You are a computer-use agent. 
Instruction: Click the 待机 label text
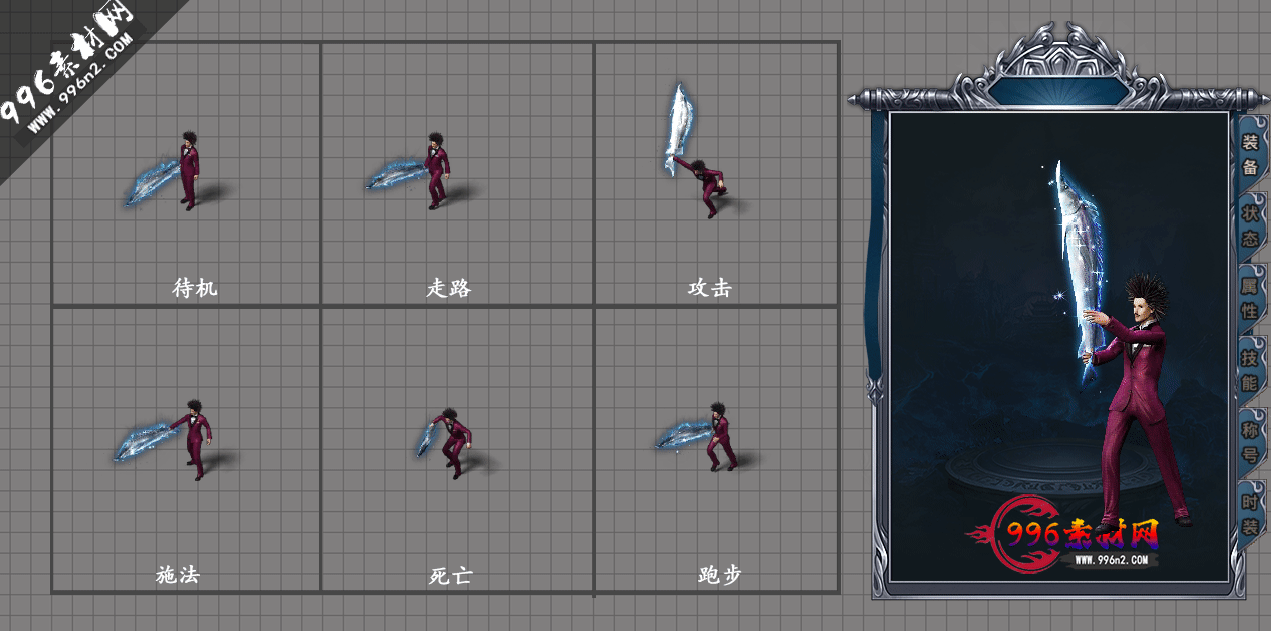click(x=195, y=288)
